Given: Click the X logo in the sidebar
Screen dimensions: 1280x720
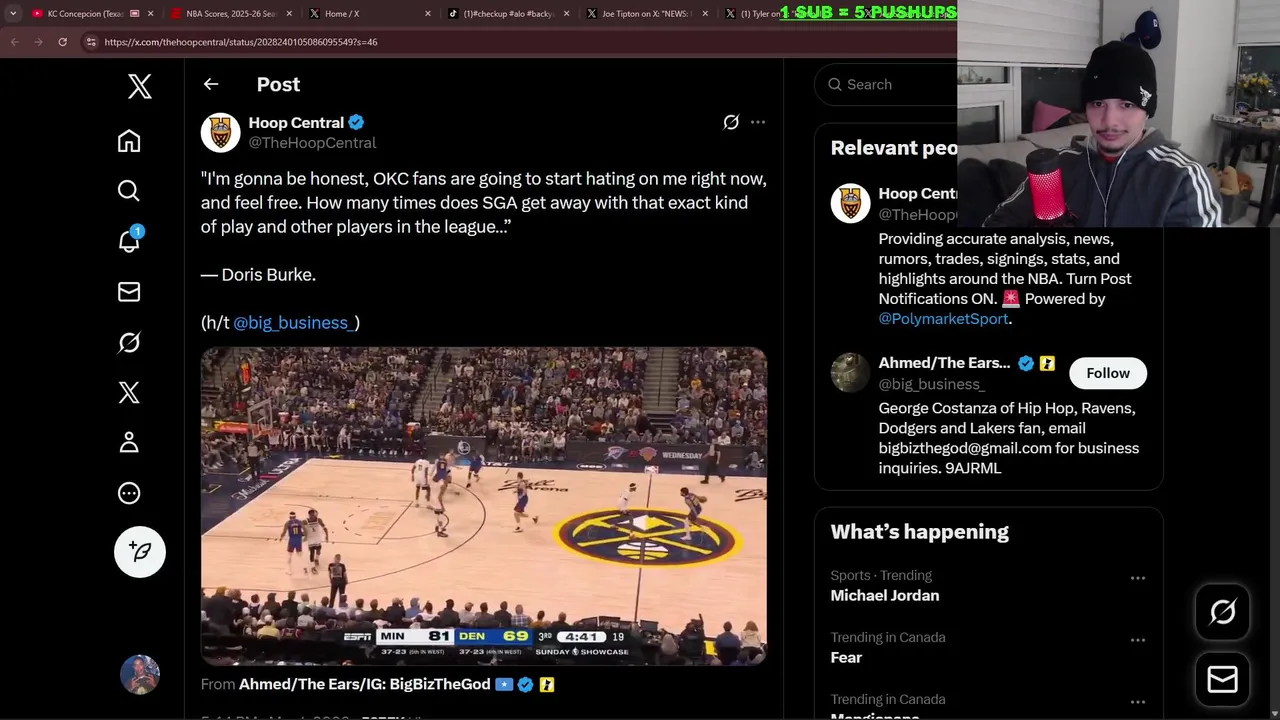Looking at the screenshot, I should point(140,86).
